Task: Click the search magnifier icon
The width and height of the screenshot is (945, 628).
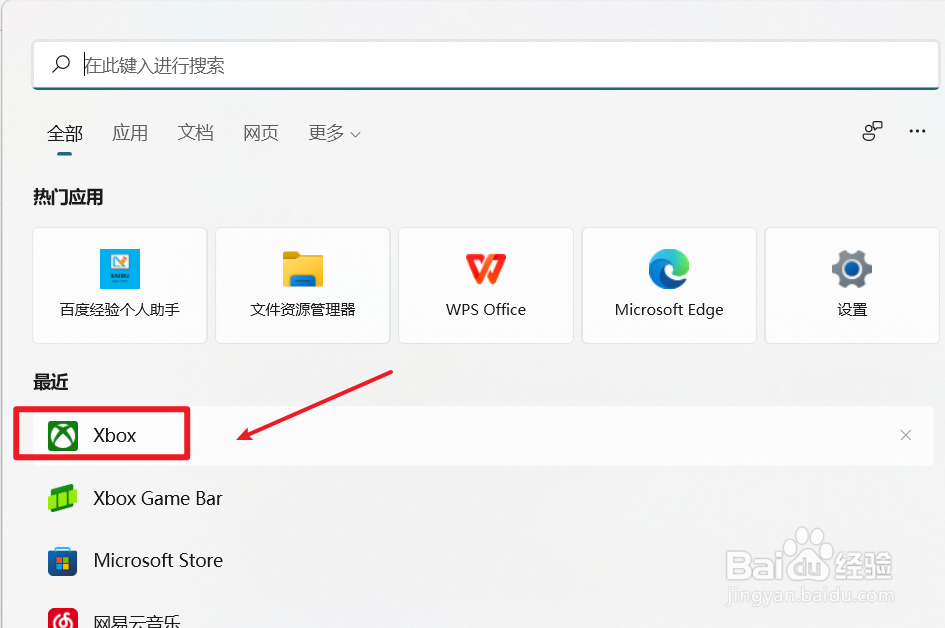Action: (61, 64)
